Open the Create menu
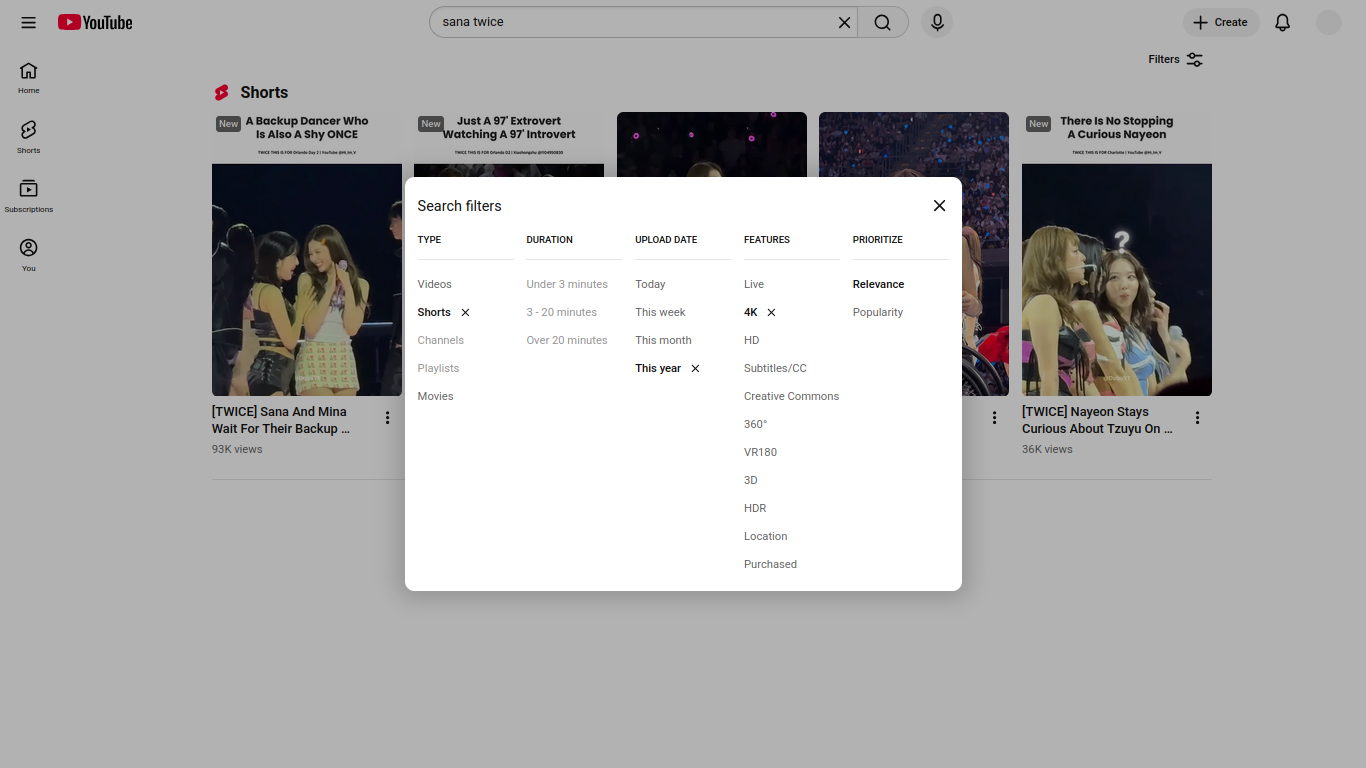Image resolution: width=1366 pixels, height=768 pixels. 1221,23
